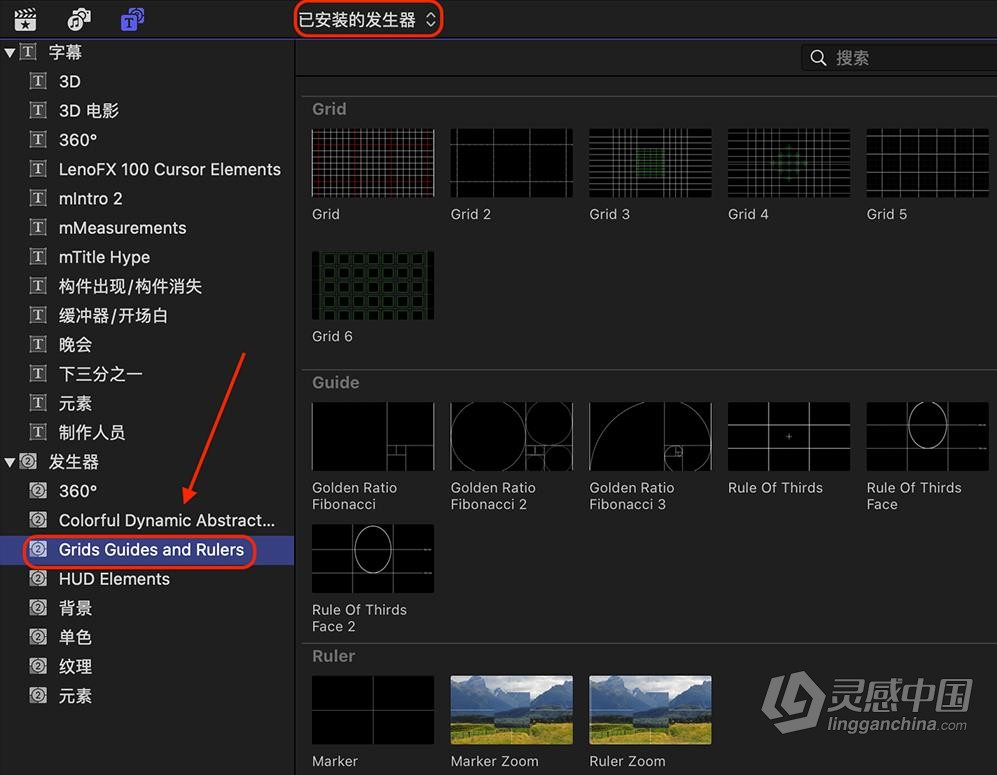
Task: Select the 发生器 top-level category
Action: tap(74, 462)
